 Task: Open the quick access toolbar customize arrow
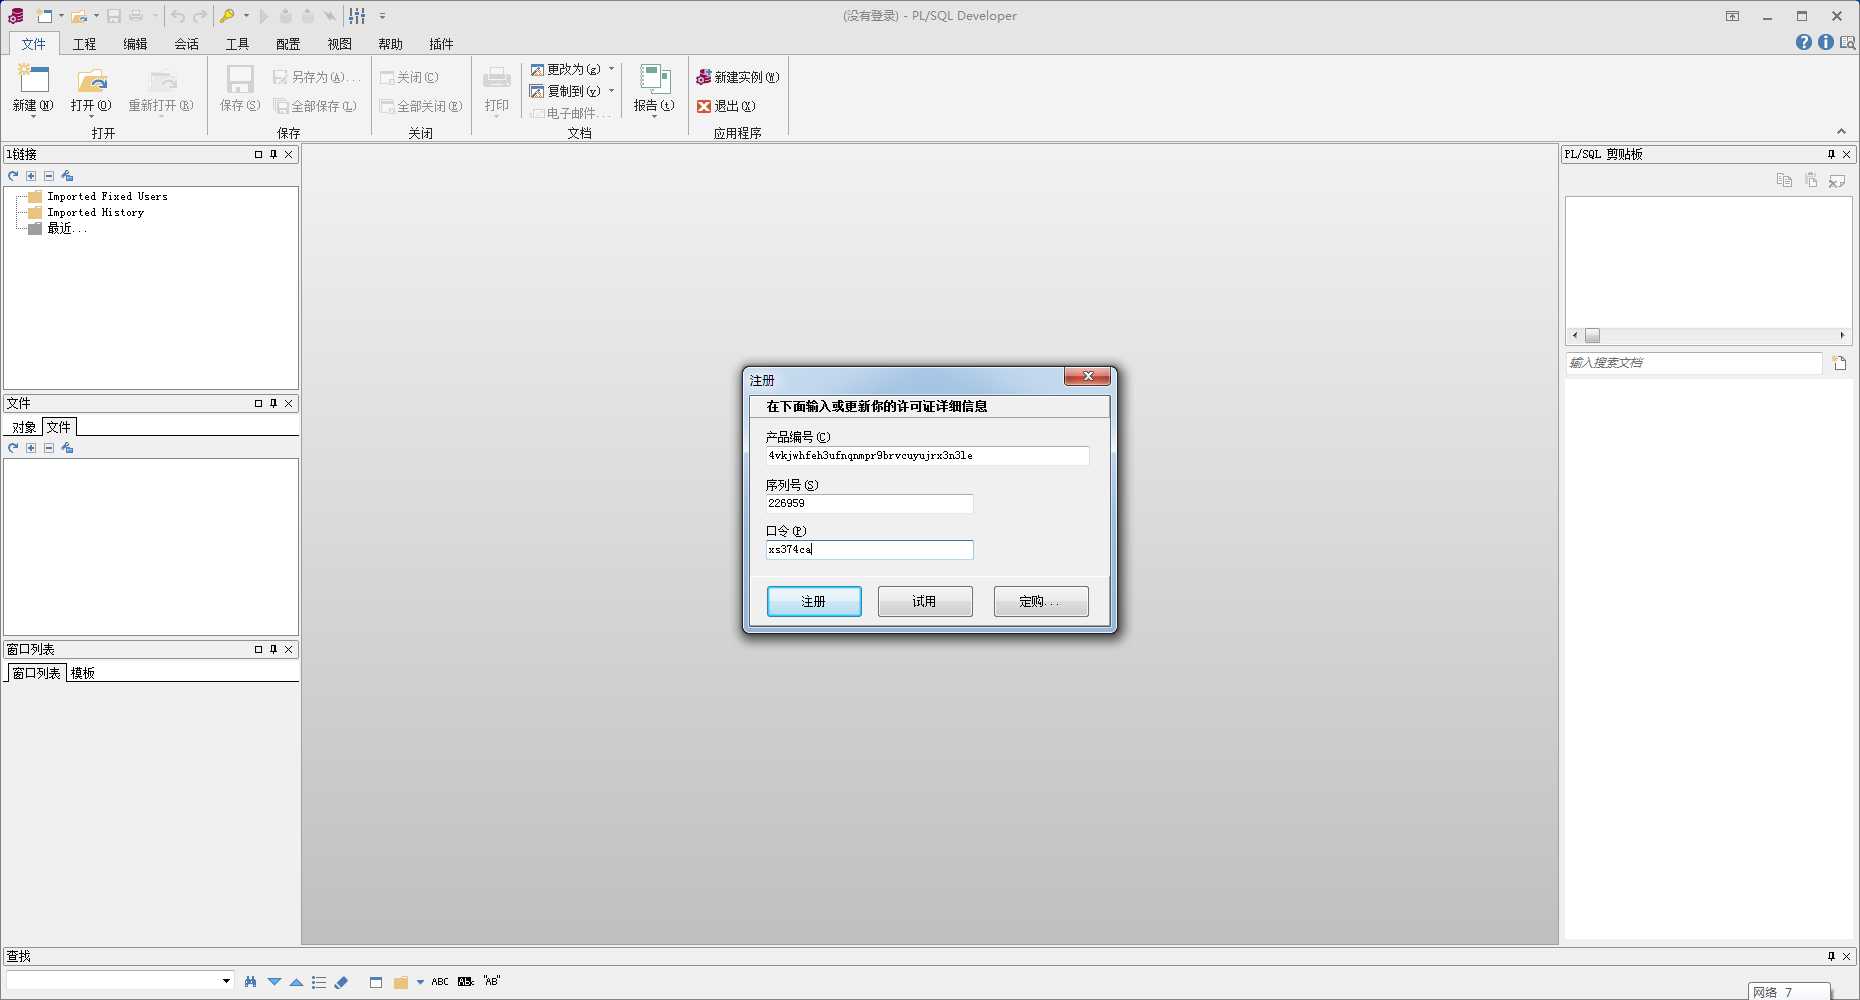tap(382, 16)
